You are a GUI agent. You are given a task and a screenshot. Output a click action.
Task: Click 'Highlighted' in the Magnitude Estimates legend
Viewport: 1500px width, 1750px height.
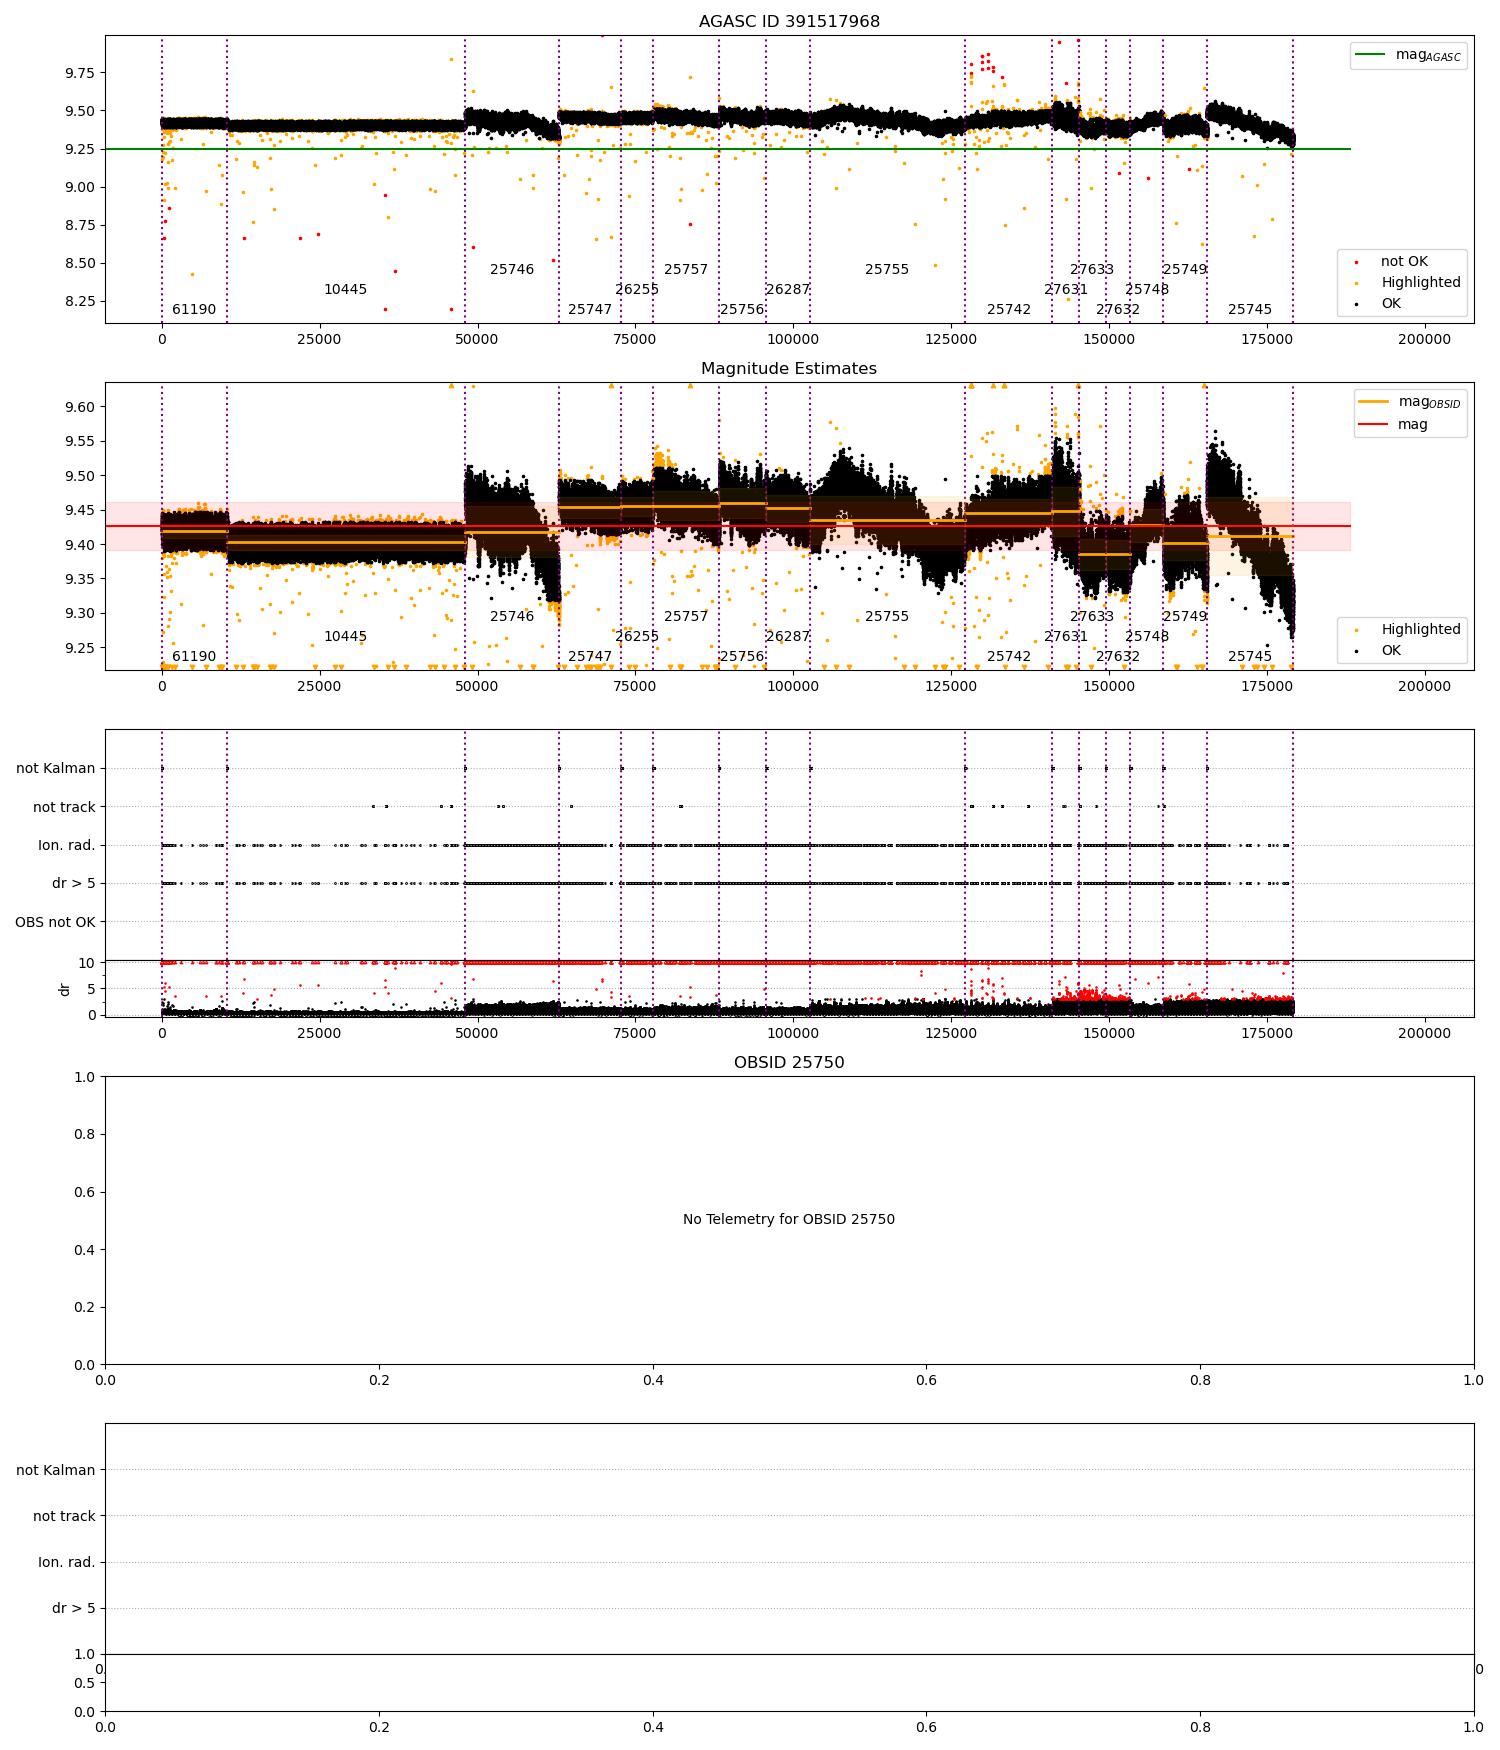point(1421,630)
